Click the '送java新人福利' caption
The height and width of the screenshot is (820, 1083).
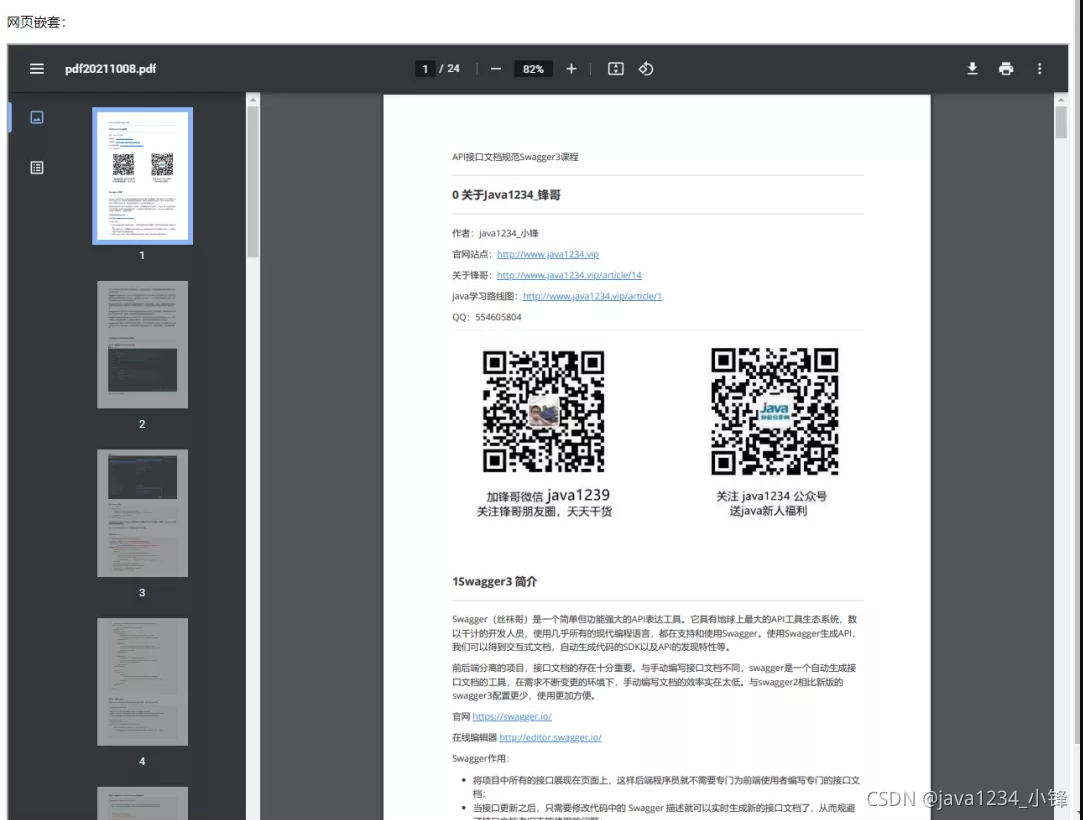(768, 511)
